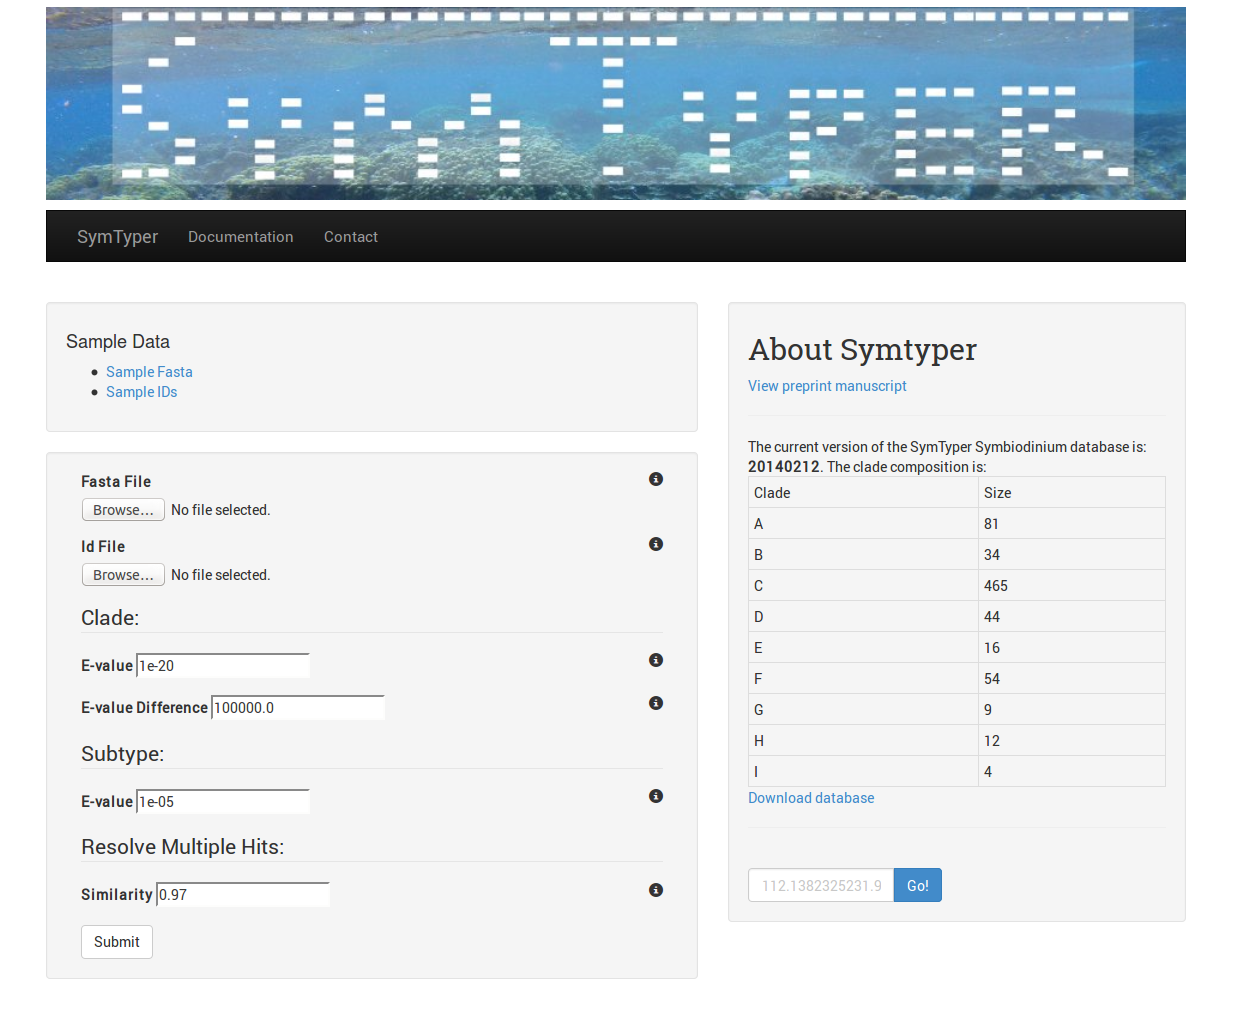Open the View preprint manuscript link
The image size is (1237, 1020).
click(827, 386)
